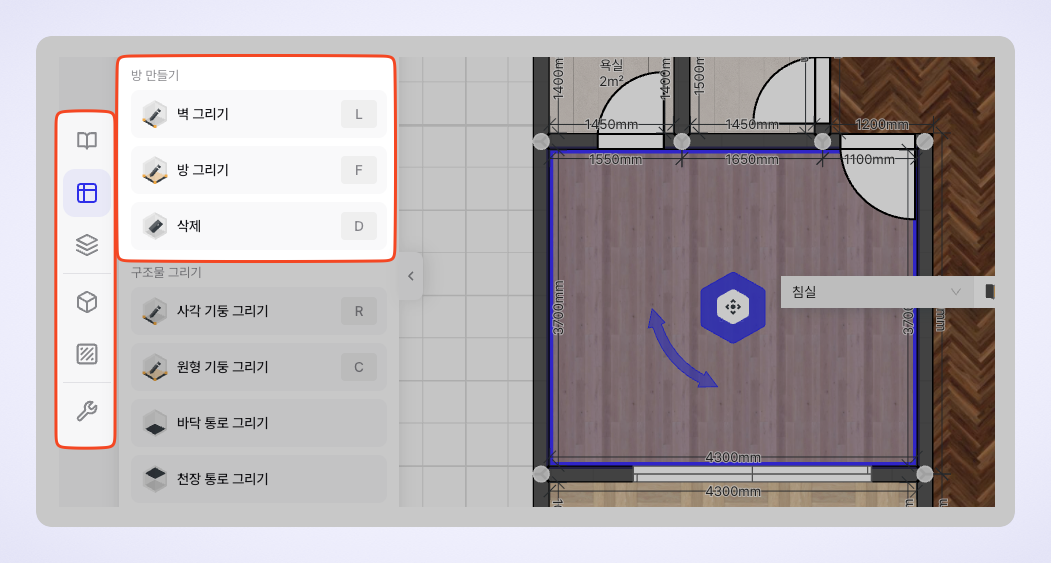Select the 삭제 delete tool
The height and width of the screenshot is (563, 1051).
(259, 226)
